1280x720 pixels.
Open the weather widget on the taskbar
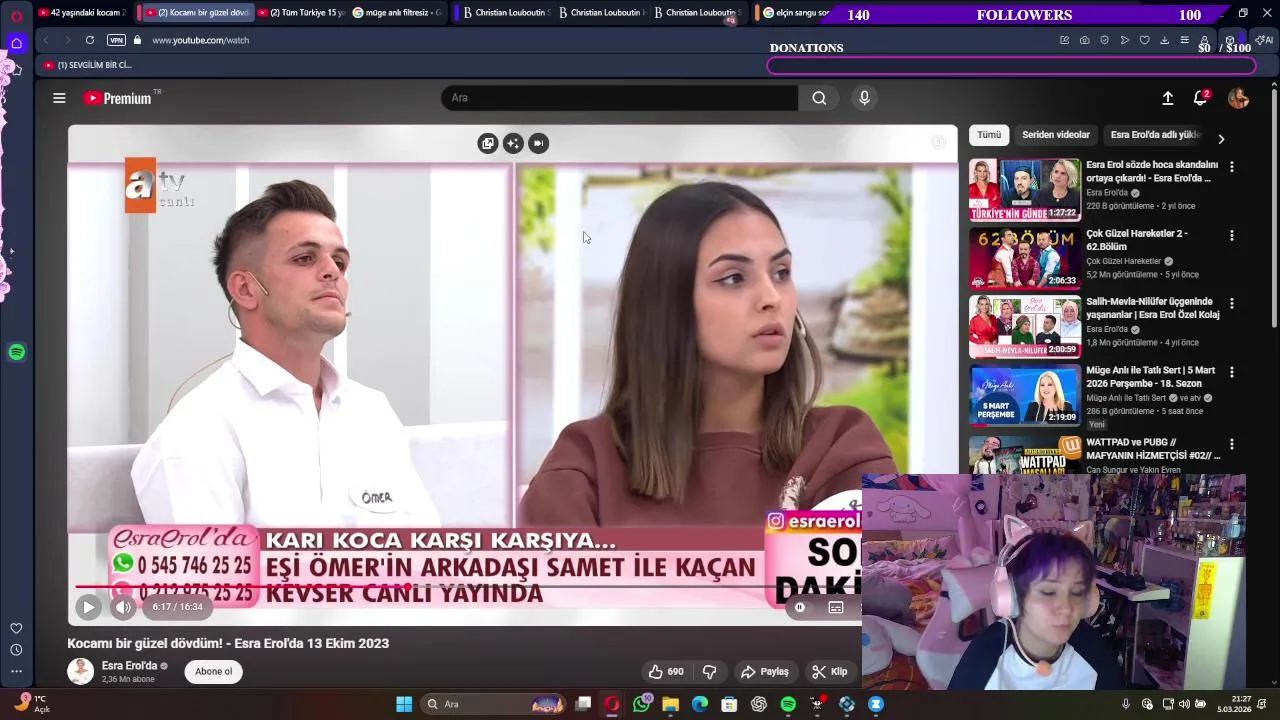[x=30, y=704]
